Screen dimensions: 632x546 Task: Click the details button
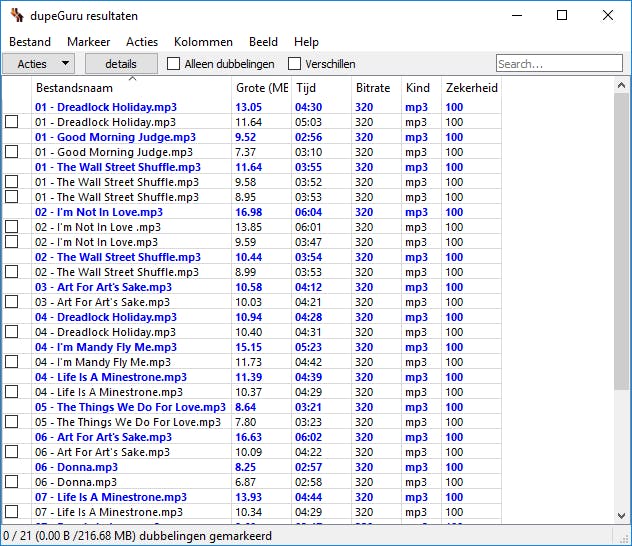(x=120, y=64)
